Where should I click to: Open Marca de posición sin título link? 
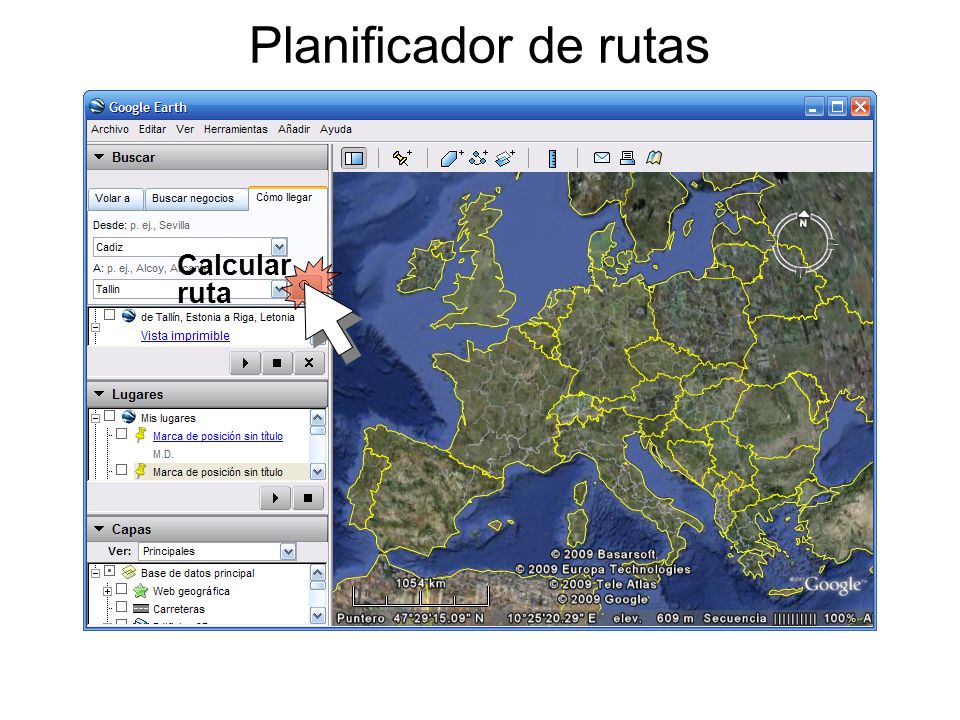[x=218, y=436]
